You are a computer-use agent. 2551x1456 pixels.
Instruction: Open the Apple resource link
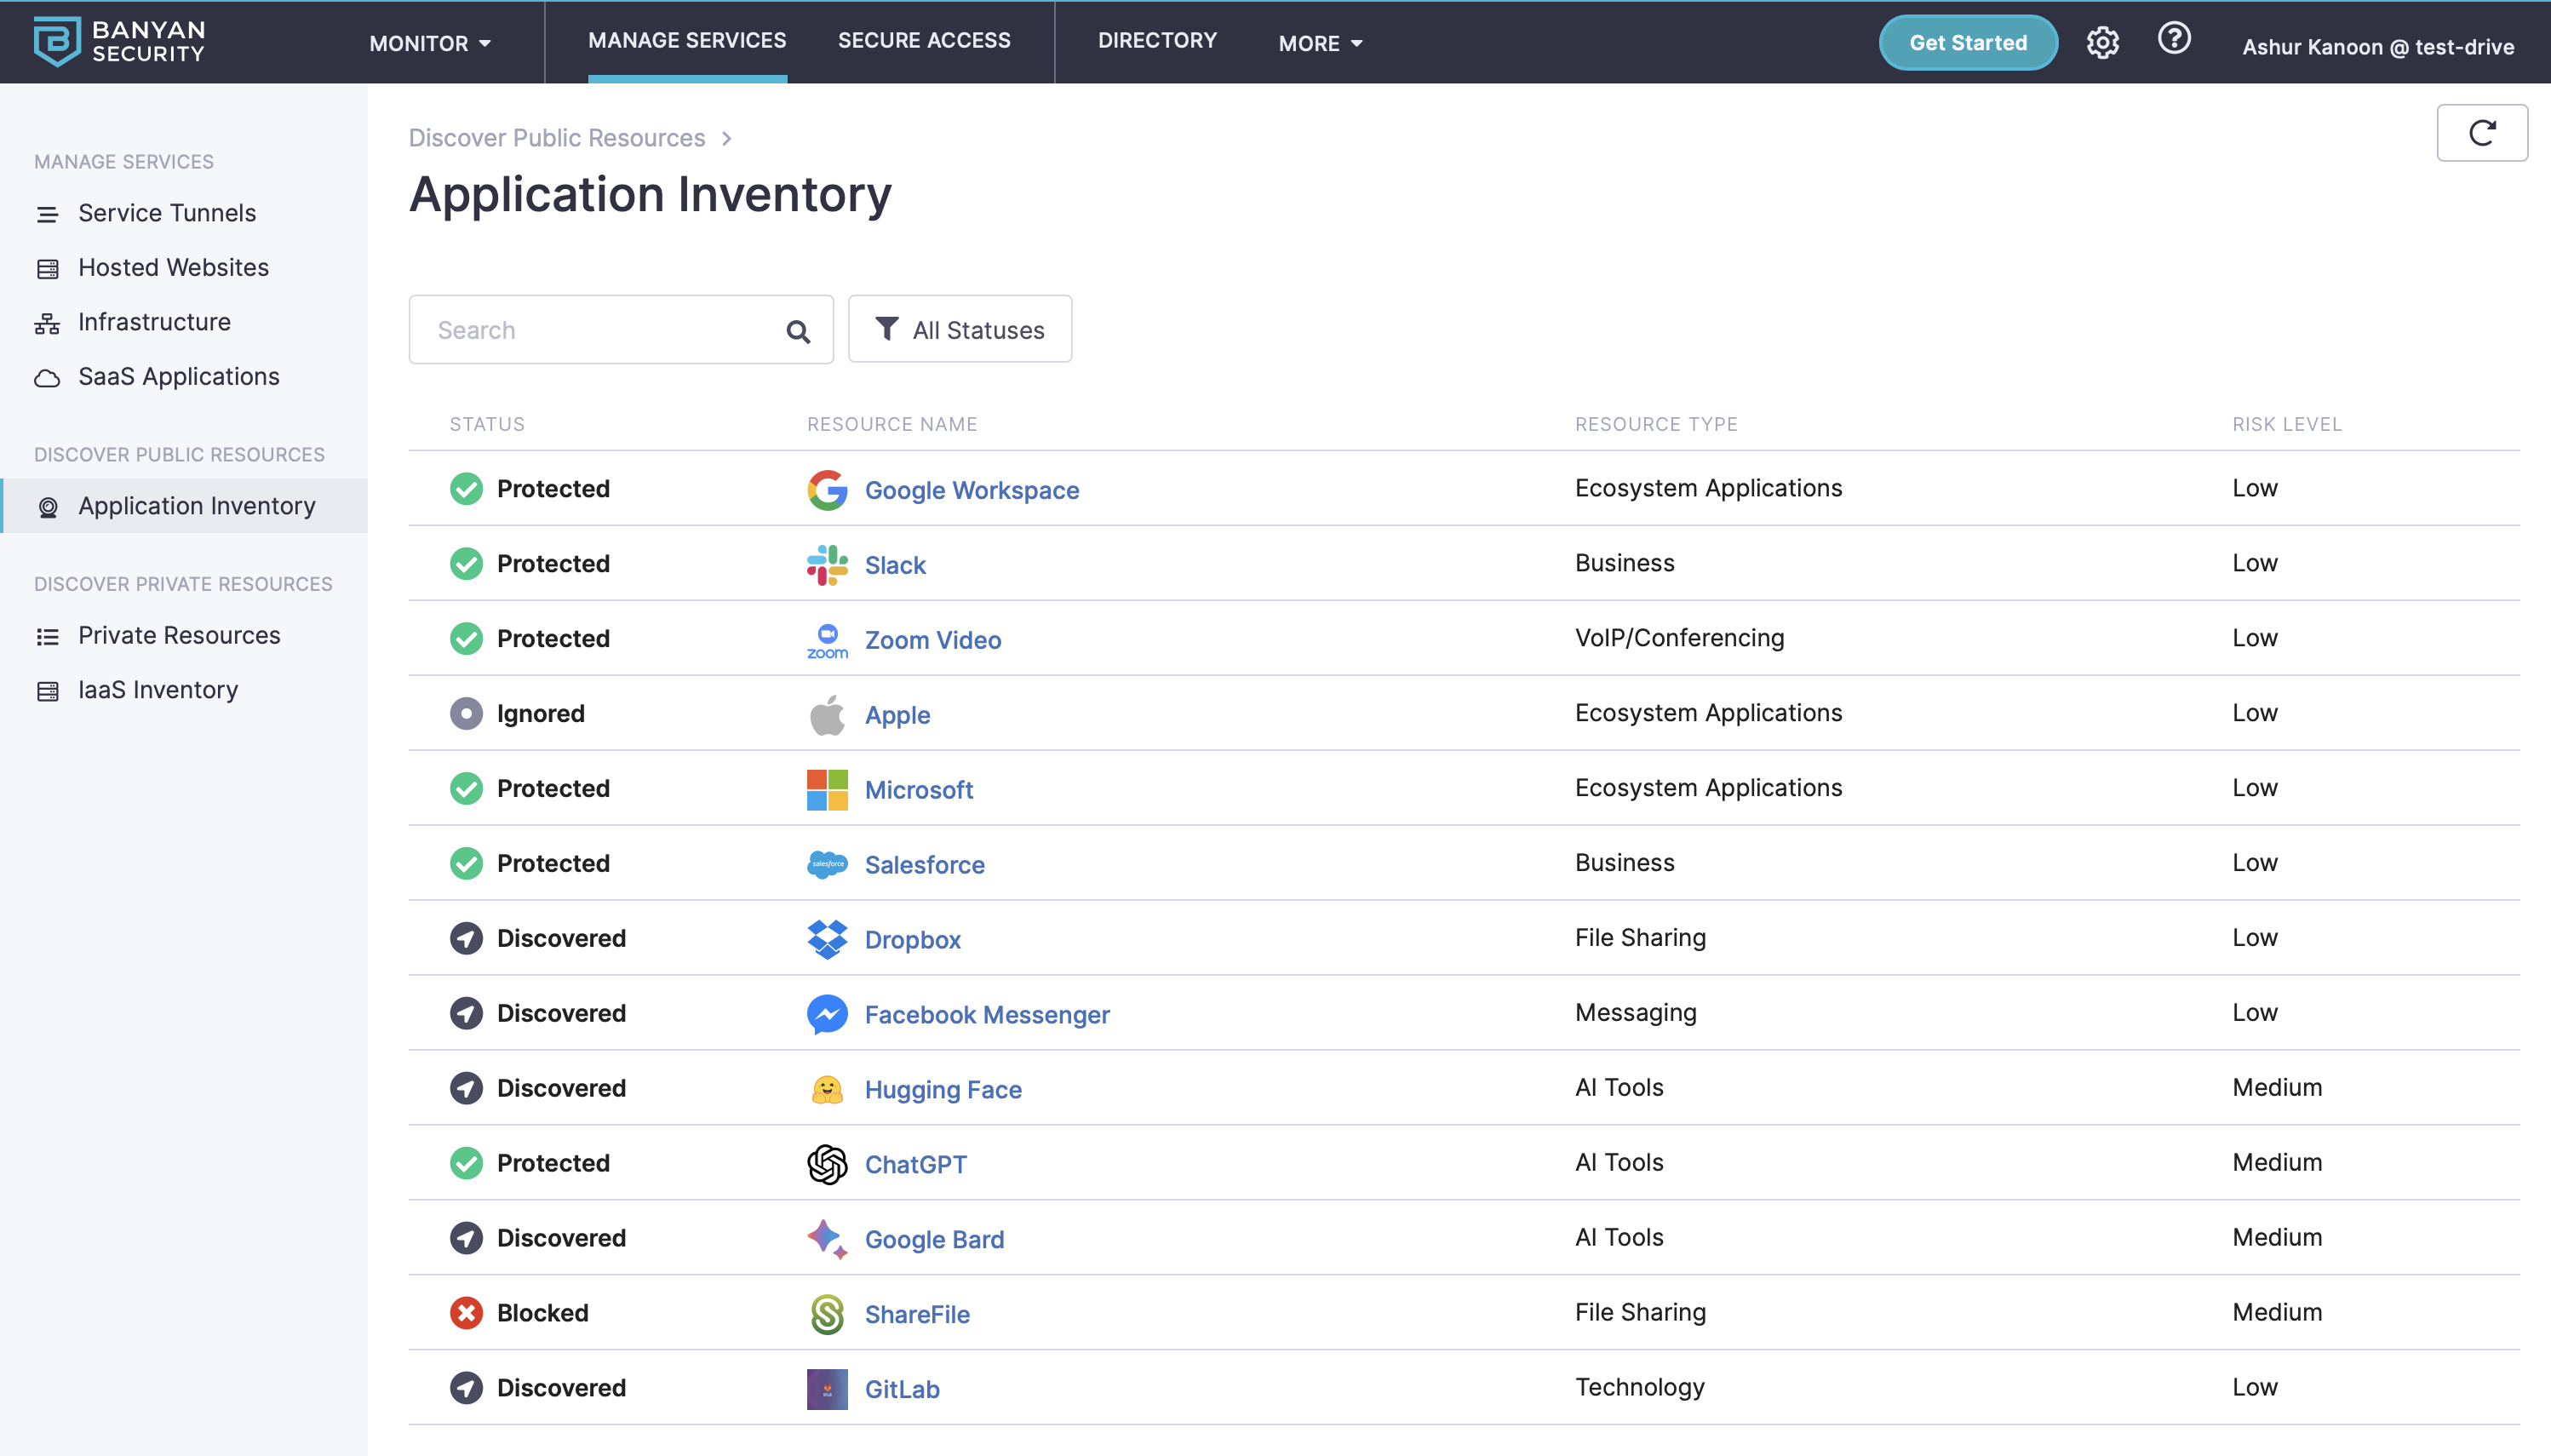pyautogui.click(x=897, y=715)
